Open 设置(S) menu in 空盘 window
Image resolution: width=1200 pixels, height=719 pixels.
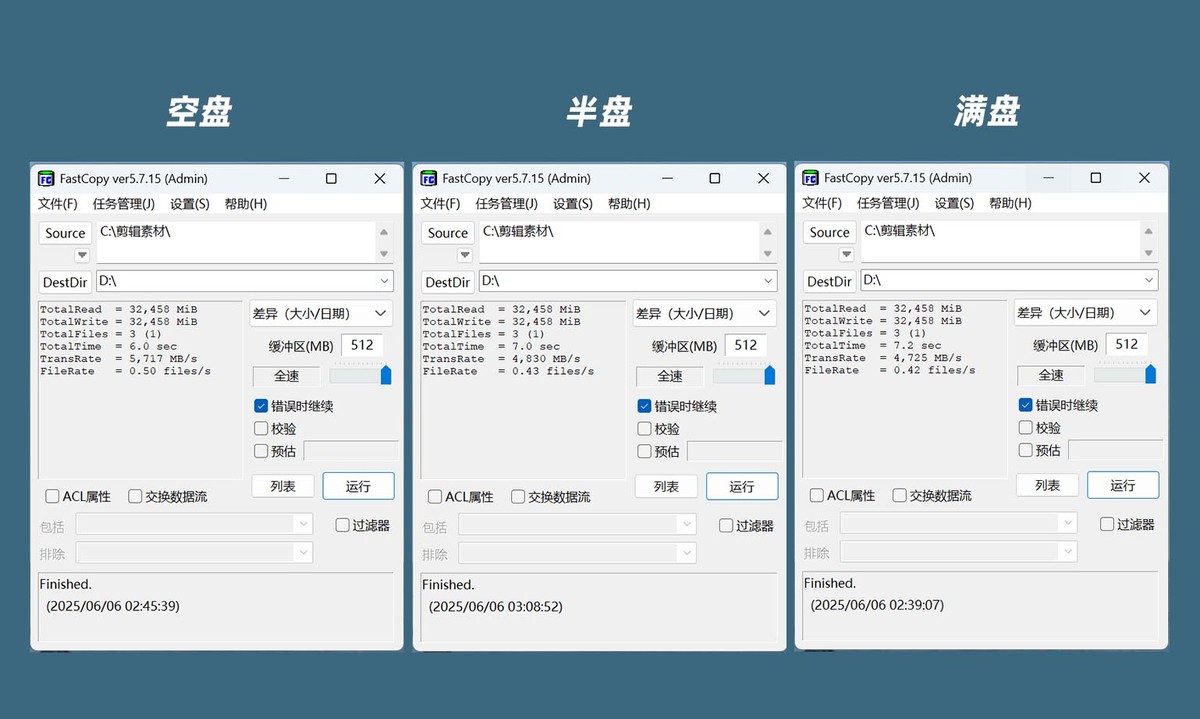190,204
